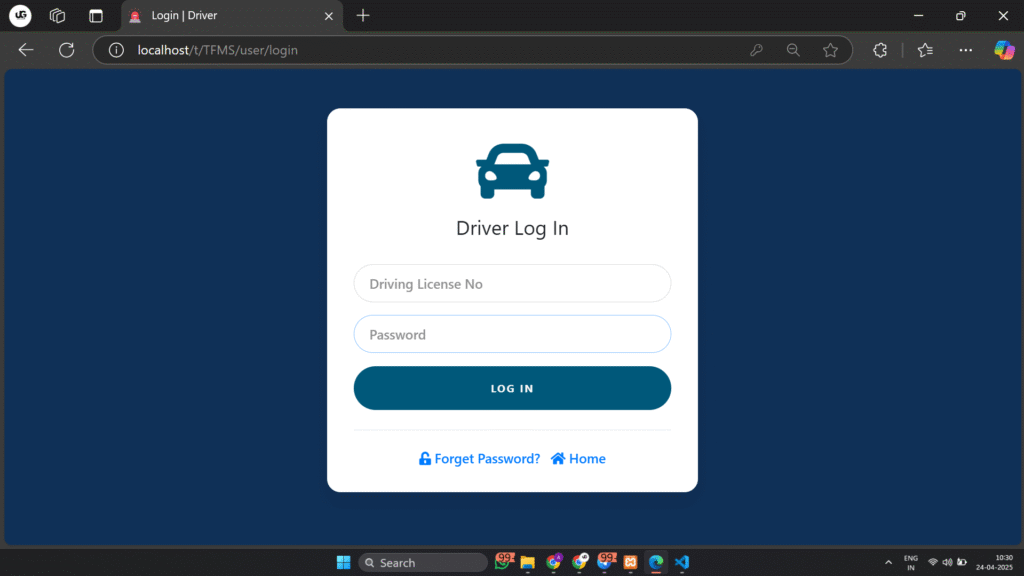Restore down the browser window
Image resolution: width=1024 pixels, height=576 pixels.
coord(961,16)
